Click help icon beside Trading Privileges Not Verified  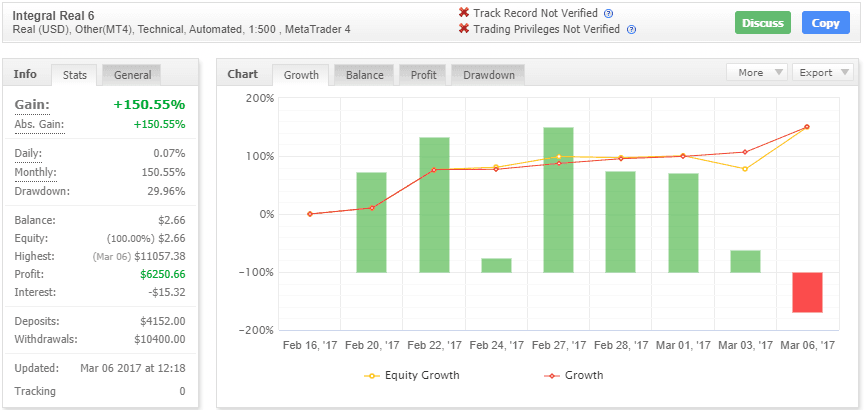(632, 30)
